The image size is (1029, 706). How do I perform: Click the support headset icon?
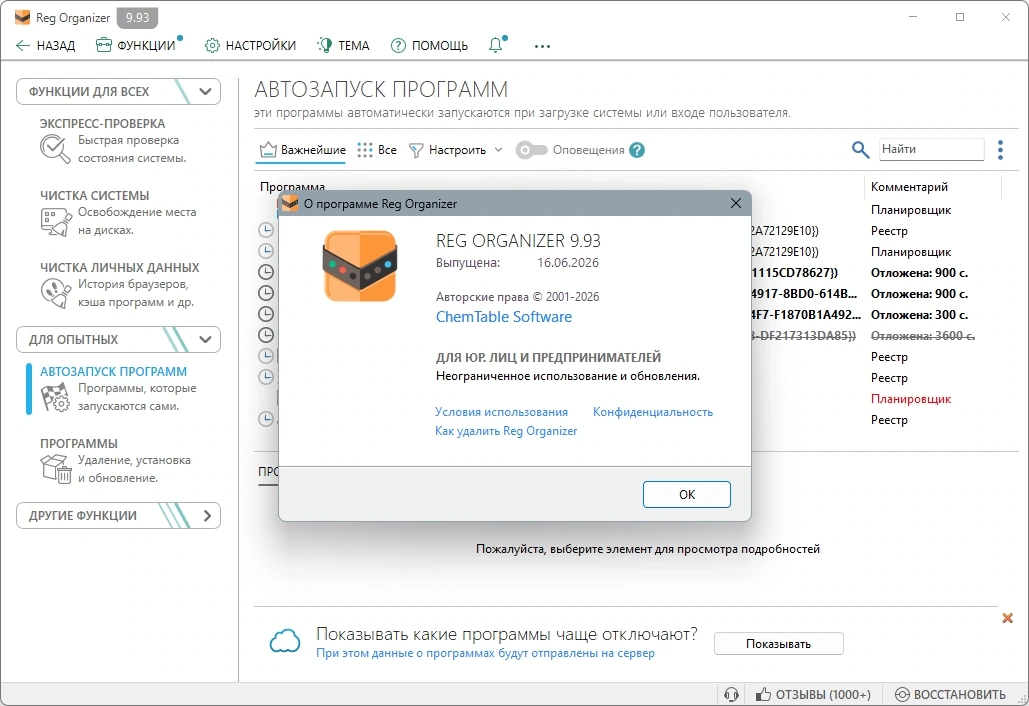[x=731, y=694]
